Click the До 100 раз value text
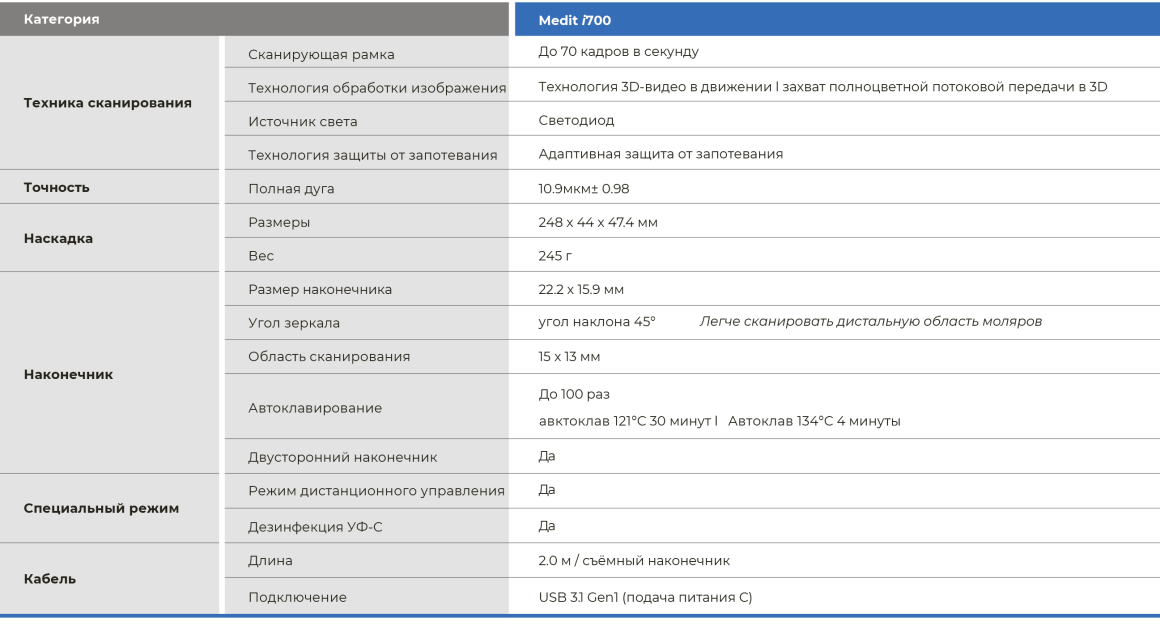The height and width of the screenshot is (626, 1160). pyautogui.click(x=574, y=394)
